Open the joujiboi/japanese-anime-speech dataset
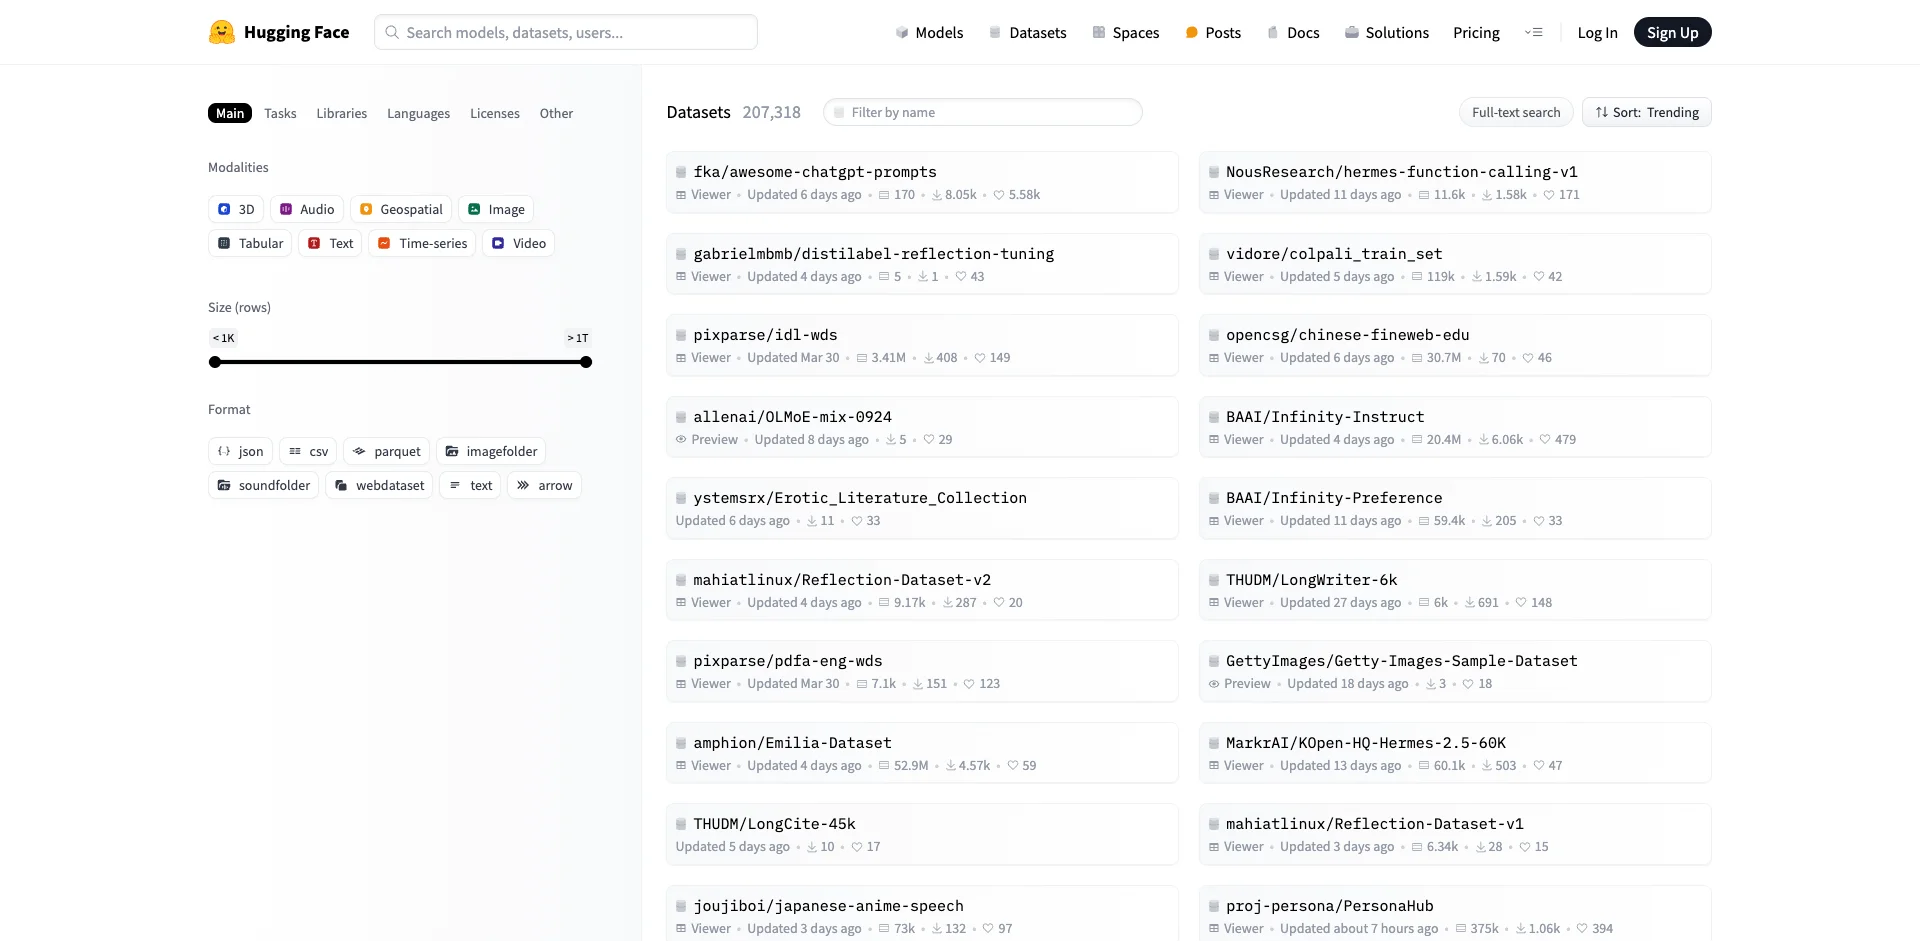1920x941 pixels. coord(922,913)
